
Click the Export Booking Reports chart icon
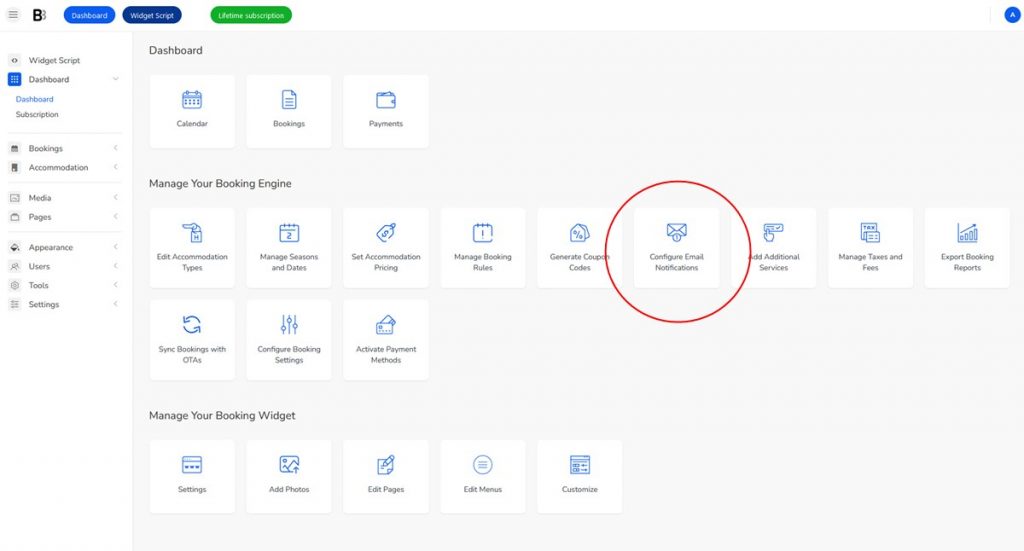pyautogui.click(x=967, y=233)
